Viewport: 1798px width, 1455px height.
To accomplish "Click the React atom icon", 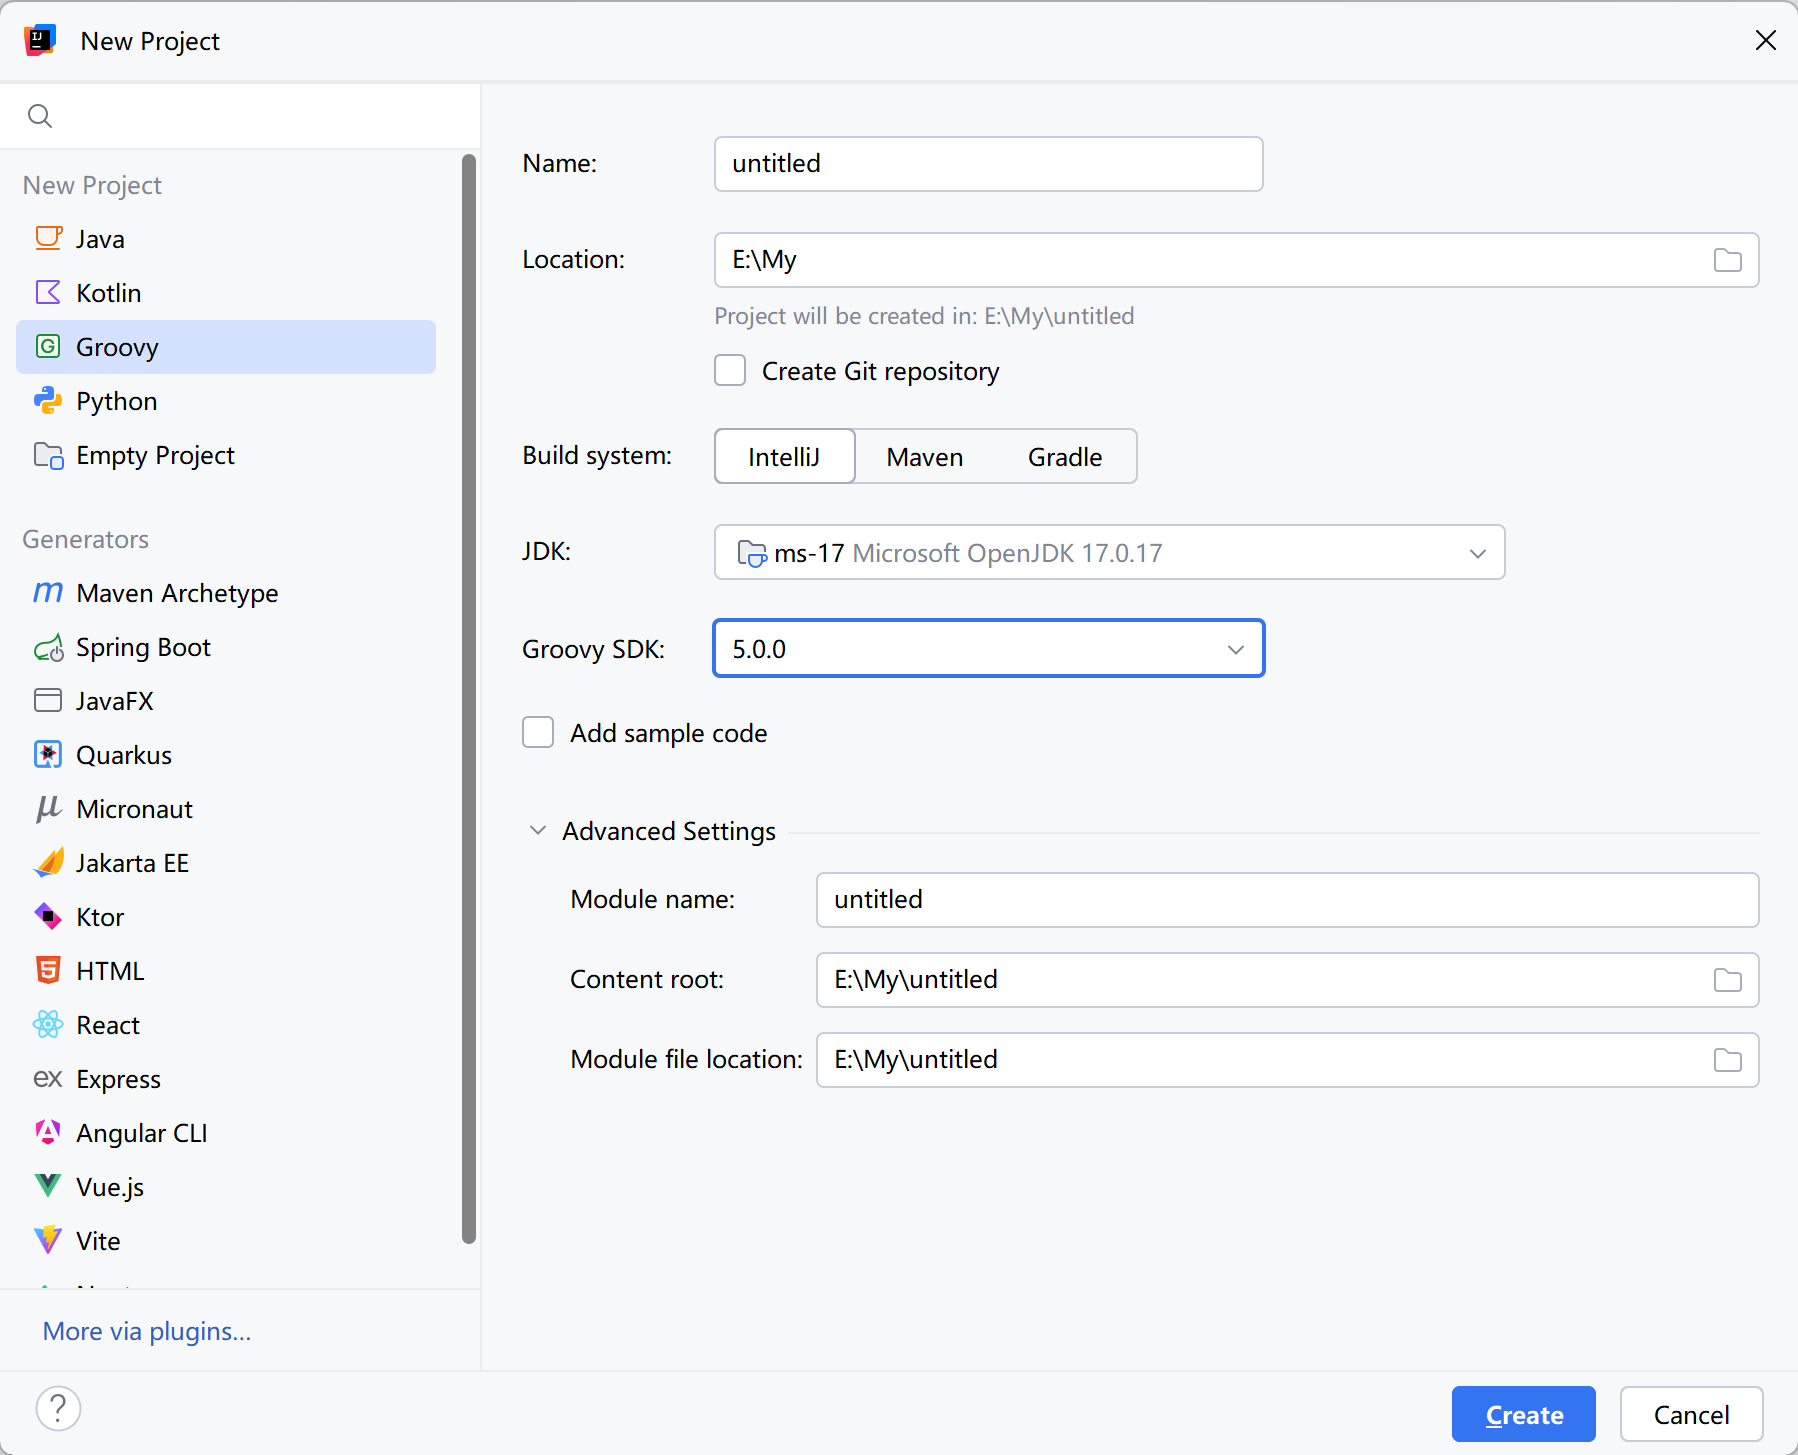I will coord(48,1025).
